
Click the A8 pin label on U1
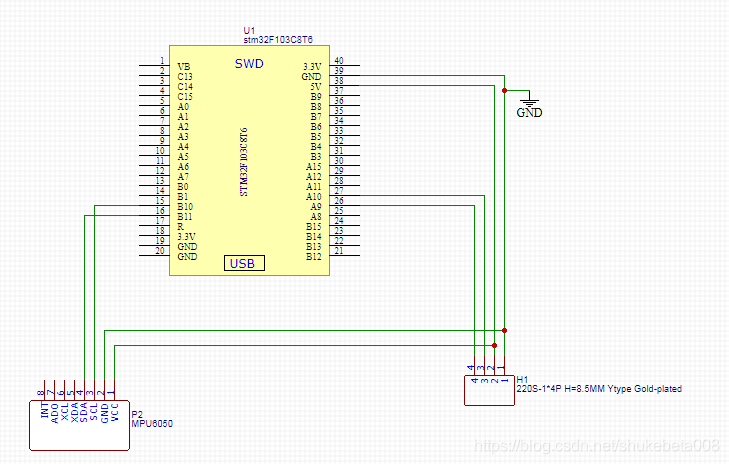click(x=316, y=217)
